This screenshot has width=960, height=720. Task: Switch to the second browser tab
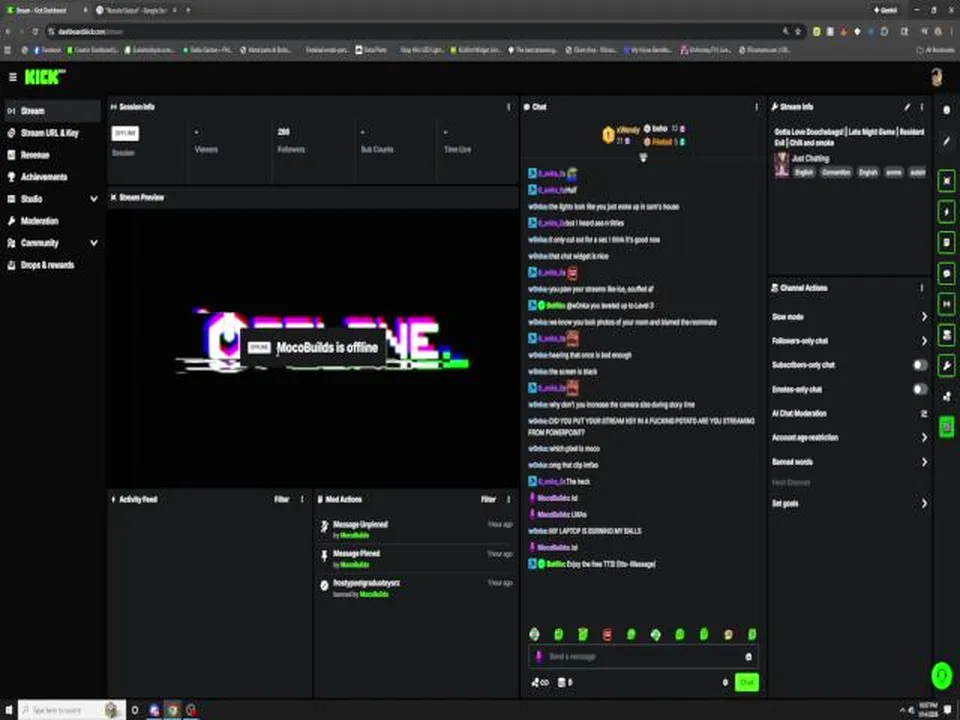coord(137,10)
